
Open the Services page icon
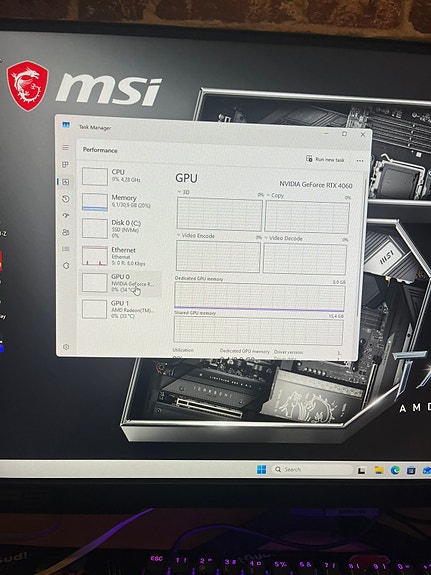[66, 265]
